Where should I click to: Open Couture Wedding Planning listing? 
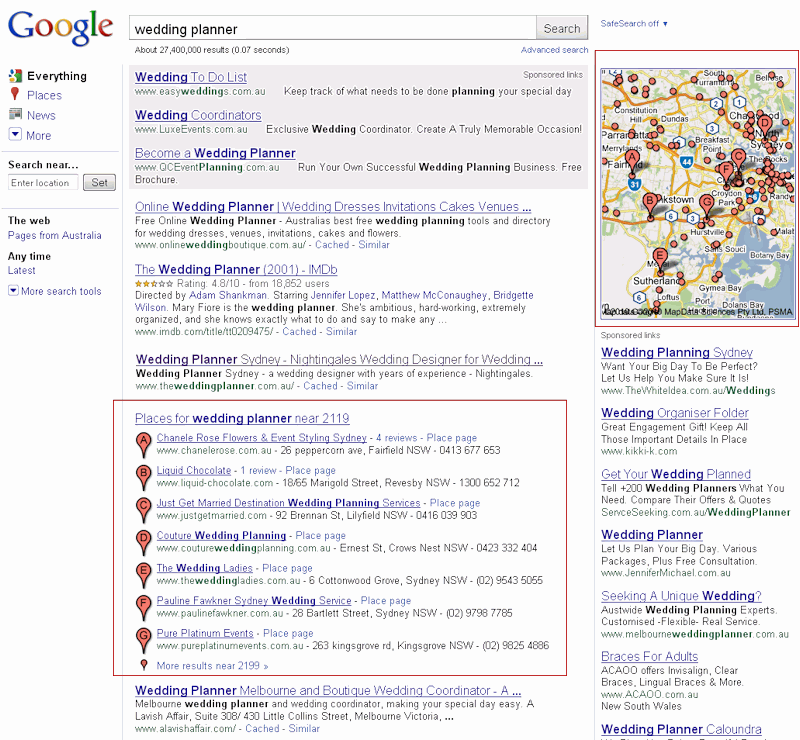click(x=221, y=535)
